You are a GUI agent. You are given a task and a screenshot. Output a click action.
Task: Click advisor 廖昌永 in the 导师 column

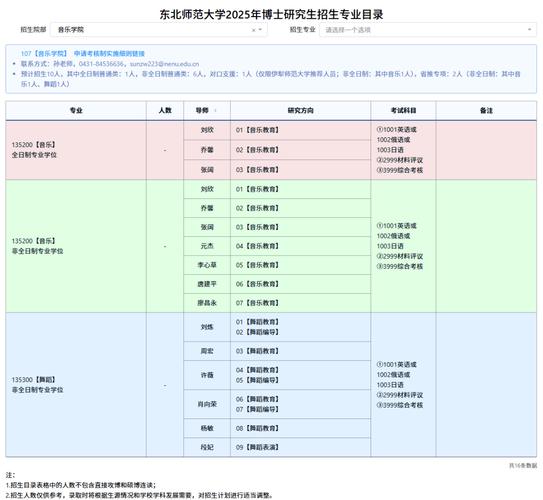207,303
